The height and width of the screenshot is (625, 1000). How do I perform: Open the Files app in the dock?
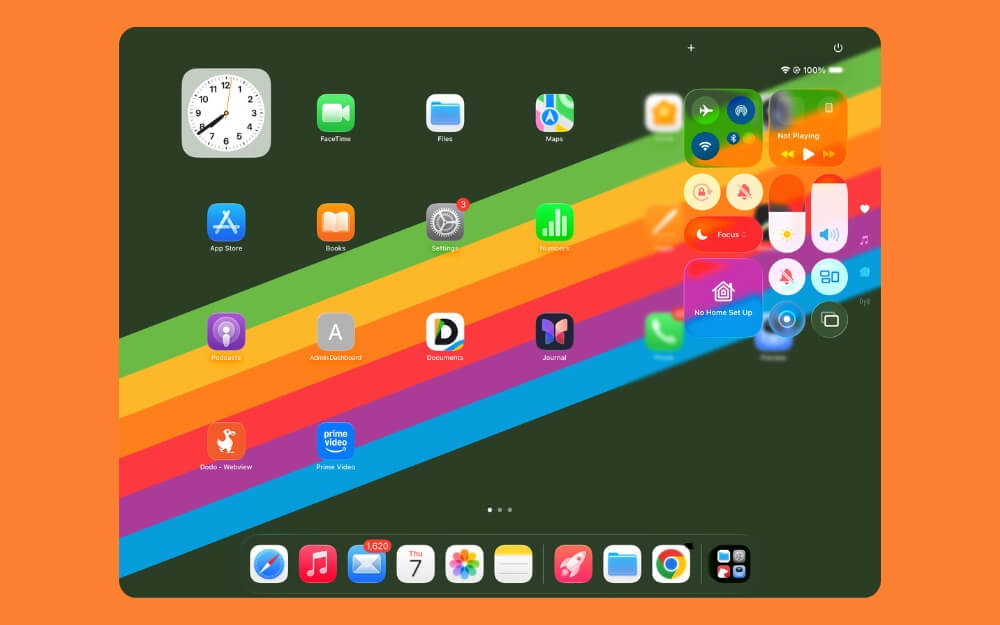click(622, 564)
